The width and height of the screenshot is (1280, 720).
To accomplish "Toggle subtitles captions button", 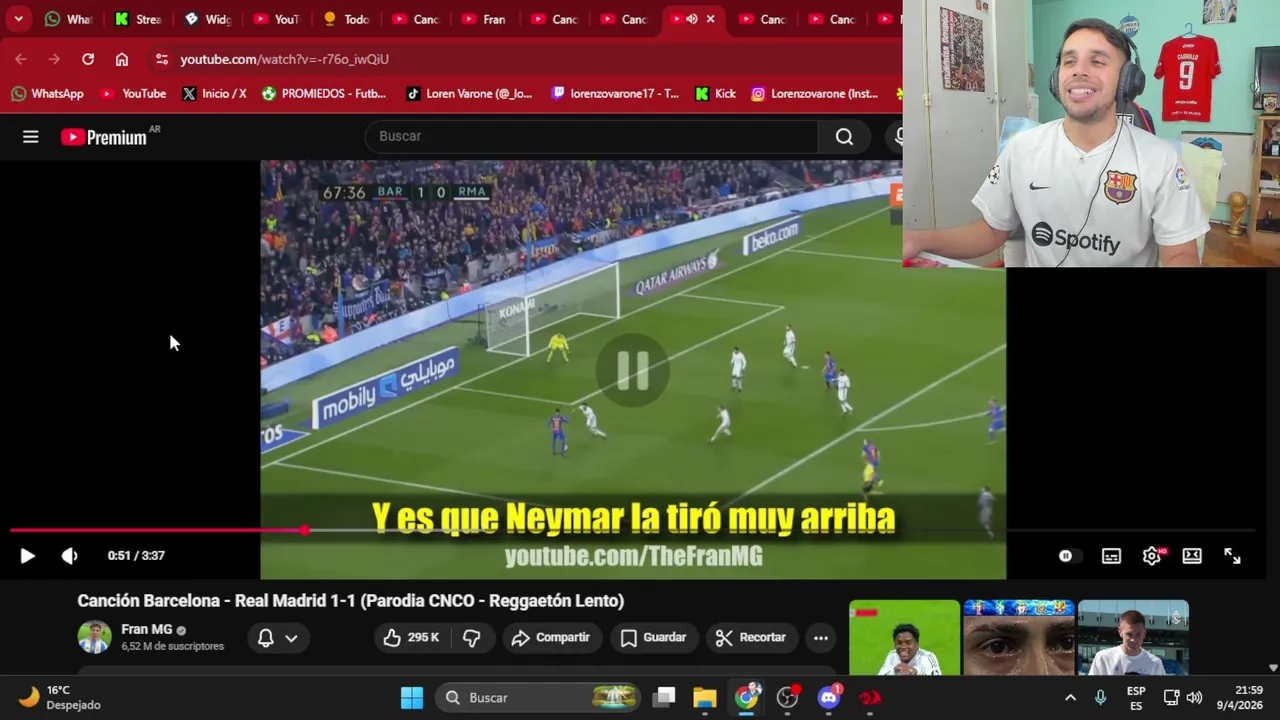I will coord(1111,556).
